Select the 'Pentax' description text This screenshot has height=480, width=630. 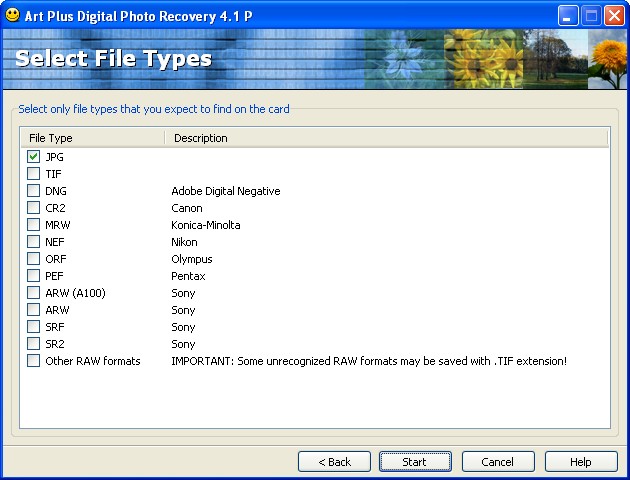[x=188, y=276]
